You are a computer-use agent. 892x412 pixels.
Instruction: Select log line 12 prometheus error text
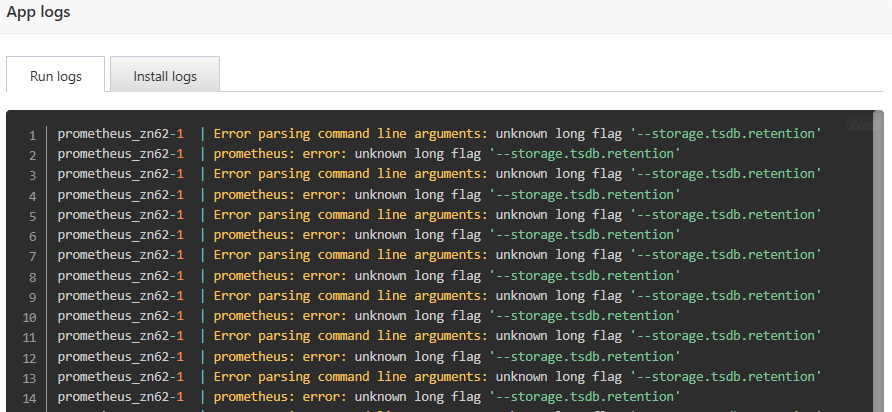click(x=447, y=356)
